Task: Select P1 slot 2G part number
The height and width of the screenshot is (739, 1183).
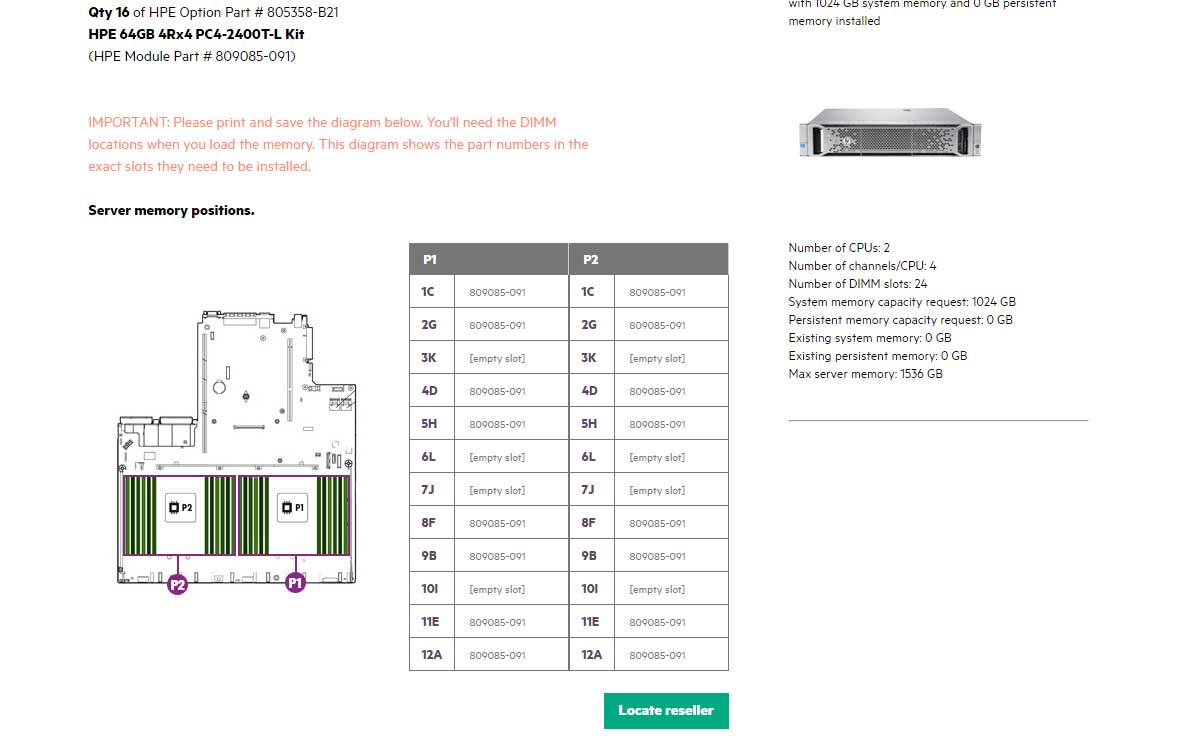Action: 497,326
